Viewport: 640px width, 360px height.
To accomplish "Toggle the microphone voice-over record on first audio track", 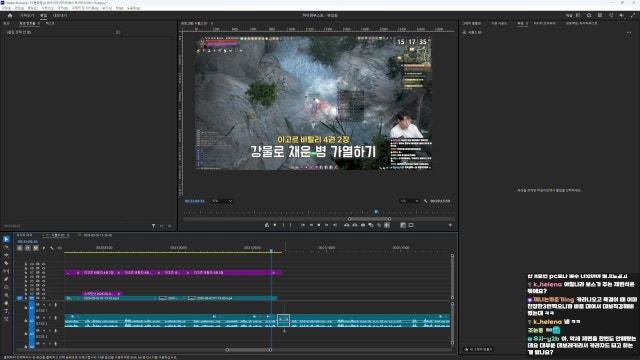I will click(56, 304).
